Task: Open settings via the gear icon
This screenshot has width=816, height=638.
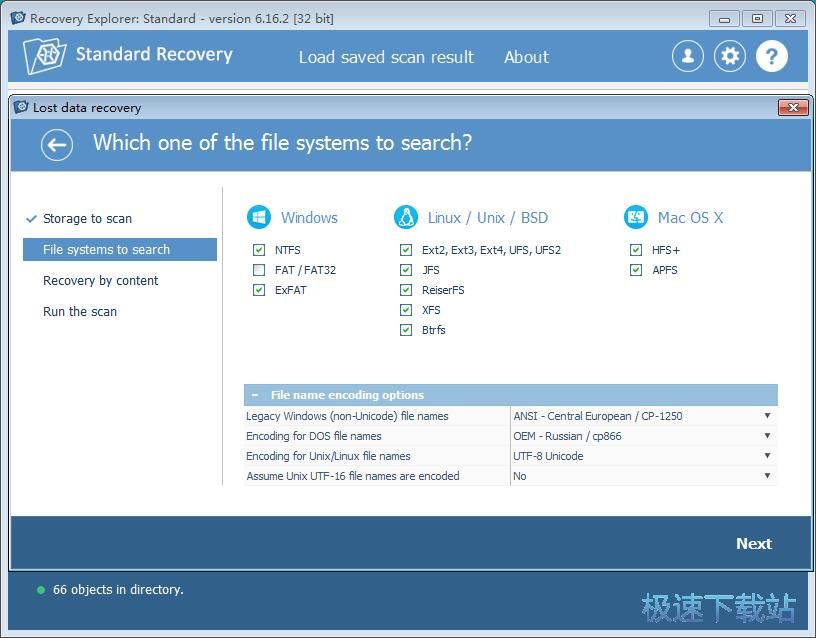Action: tap(730, 56)
